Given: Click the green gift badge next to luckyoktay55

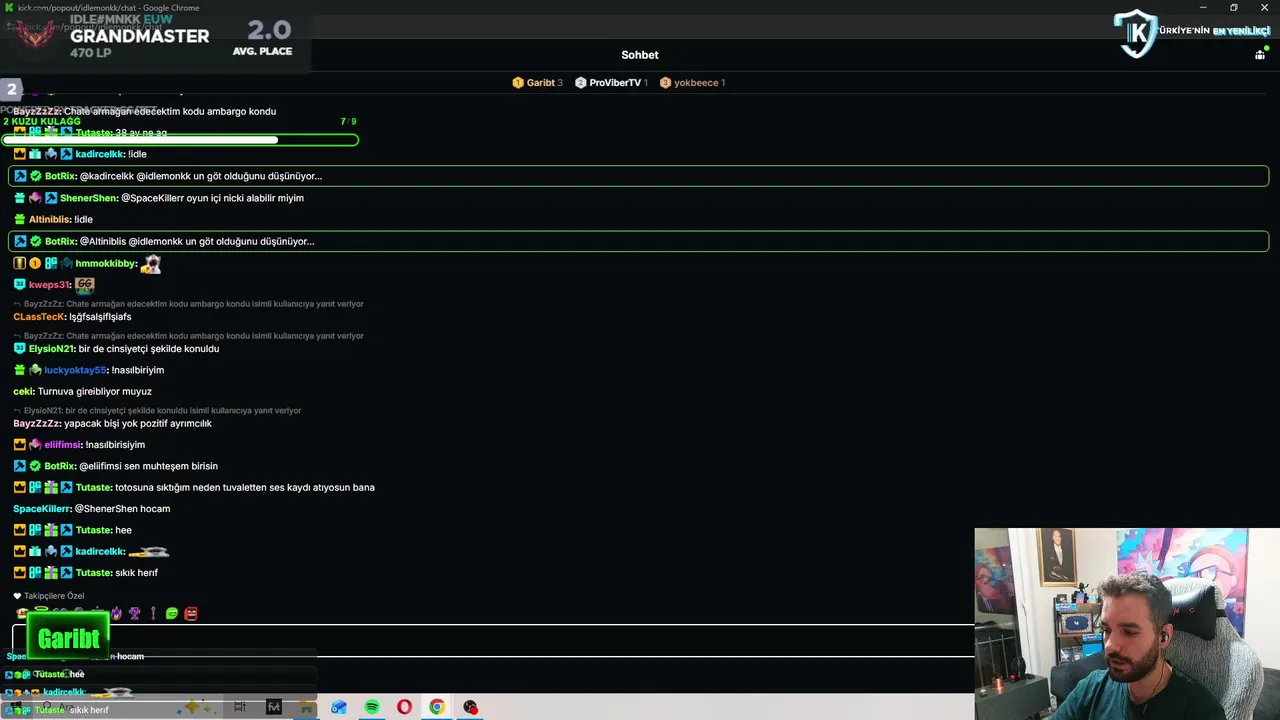Looking at the screenshot, I should tap(19, 370).
